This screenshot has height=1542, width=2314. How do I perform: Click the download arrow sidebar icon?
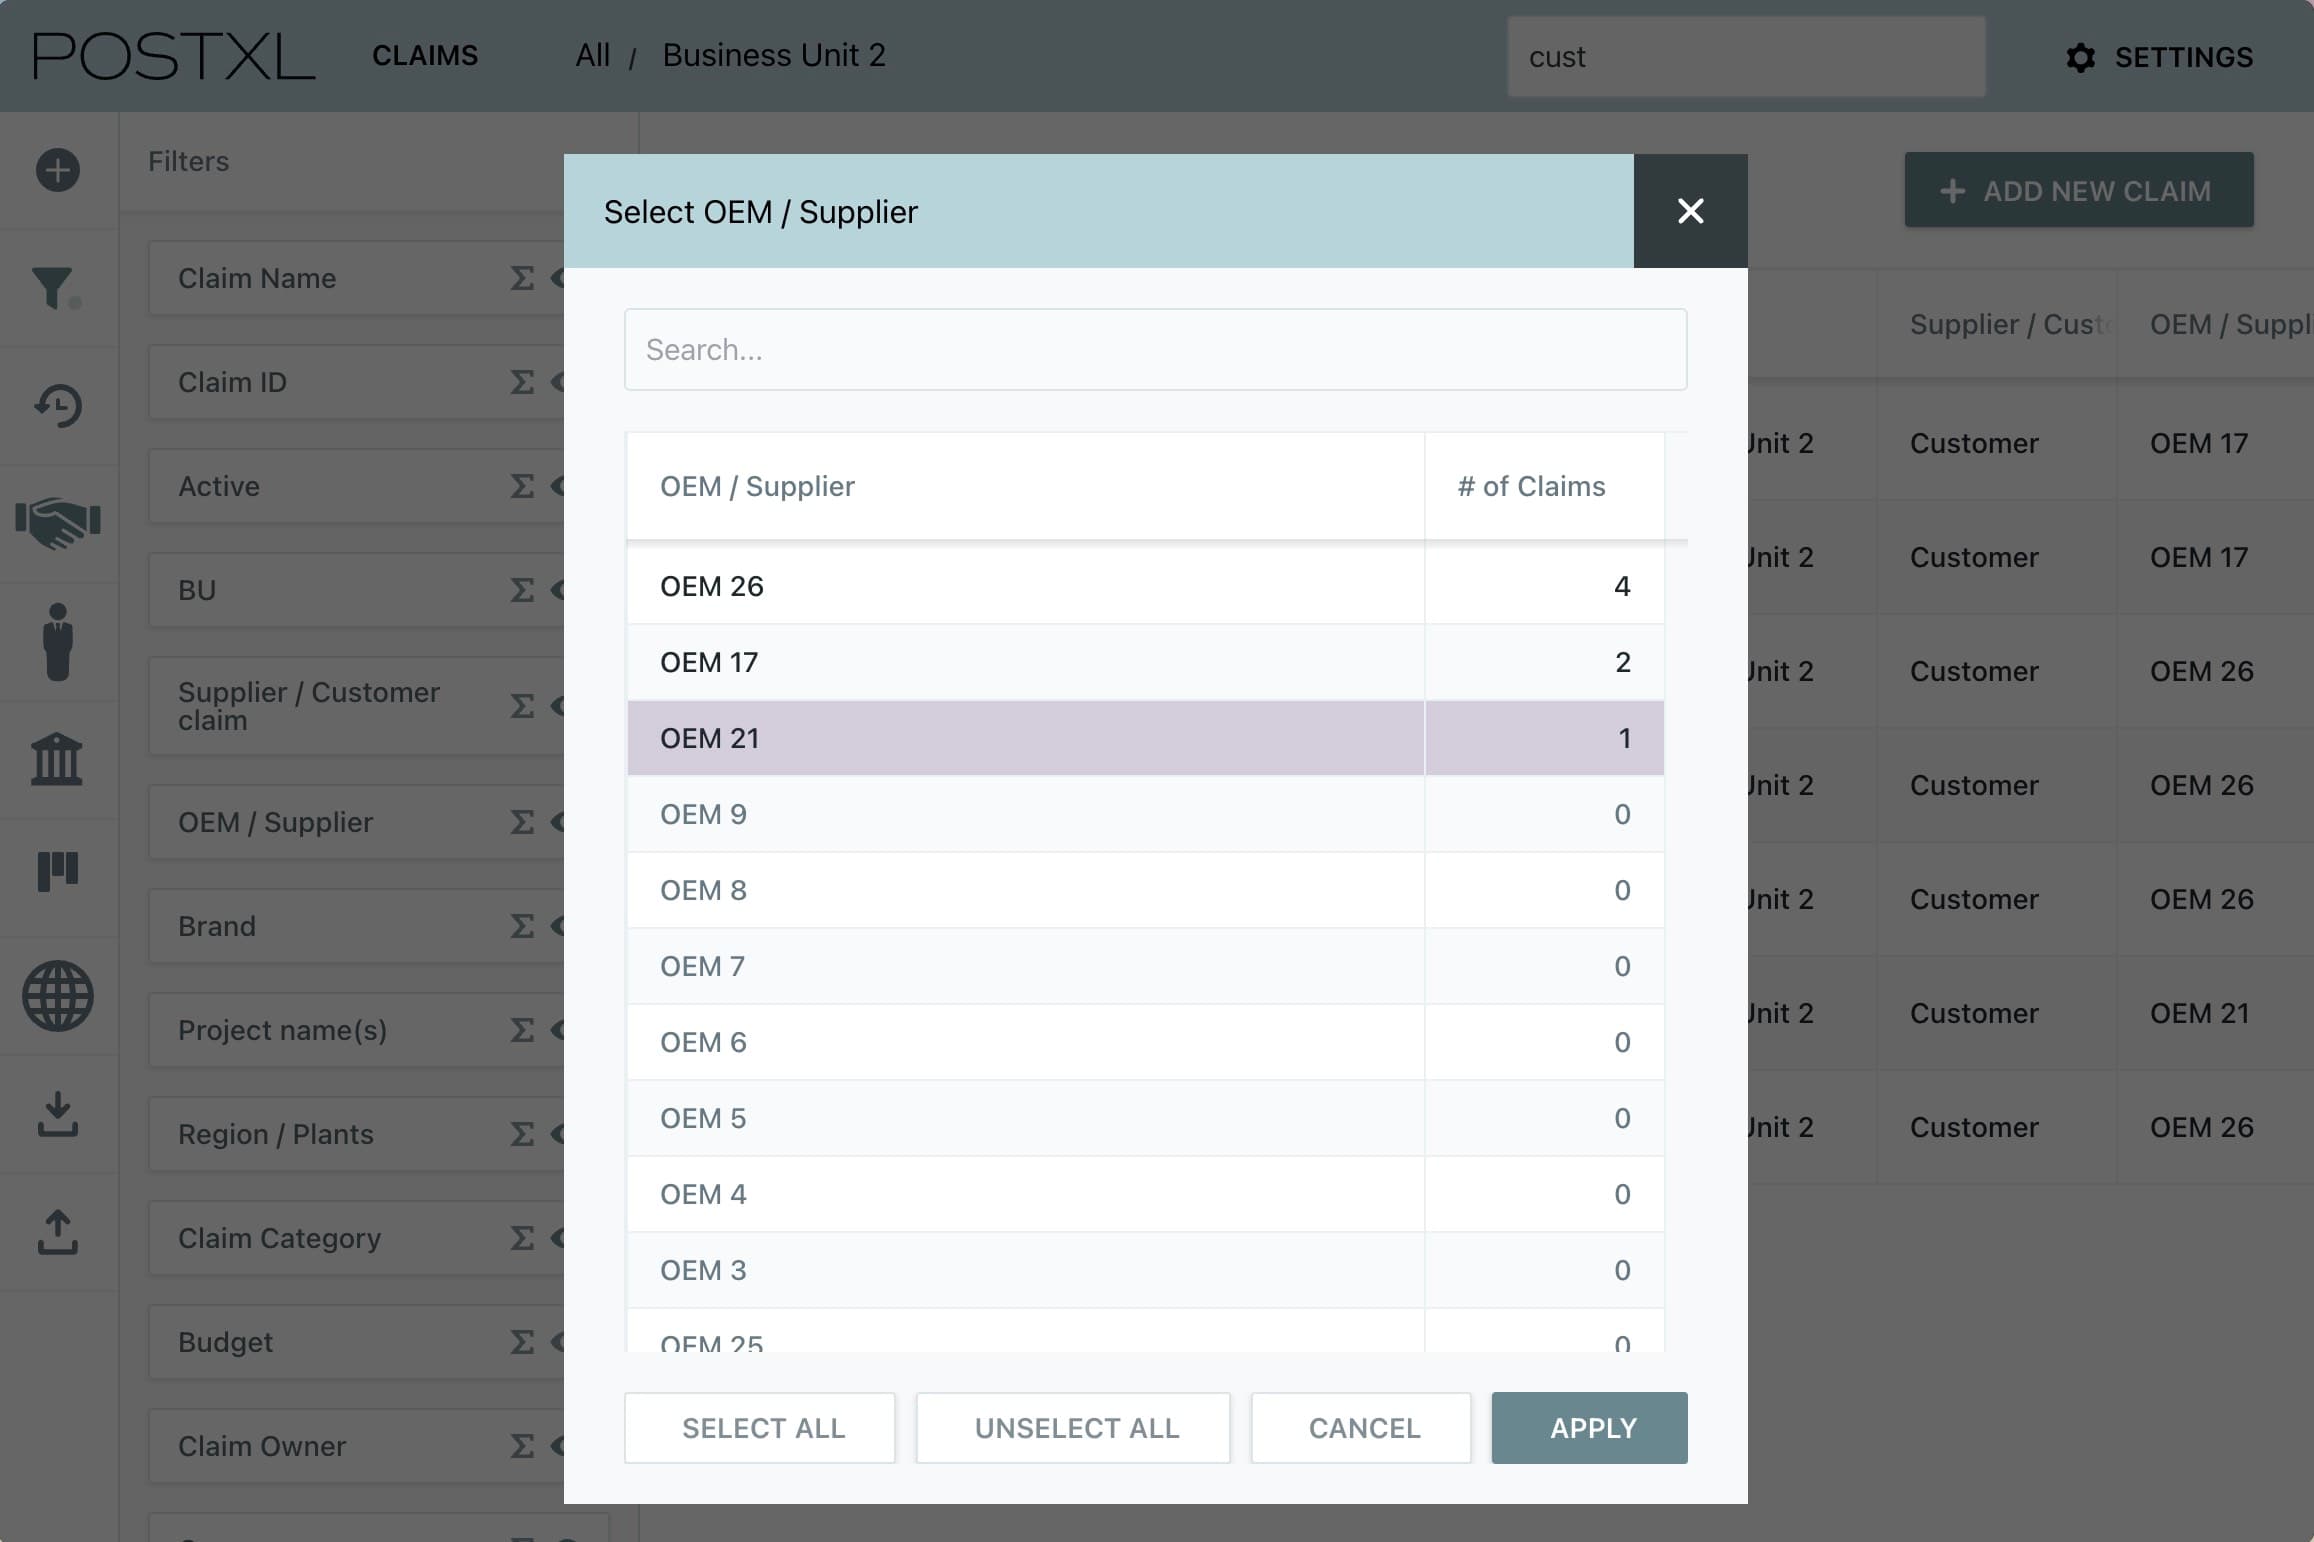[58, 1114]
